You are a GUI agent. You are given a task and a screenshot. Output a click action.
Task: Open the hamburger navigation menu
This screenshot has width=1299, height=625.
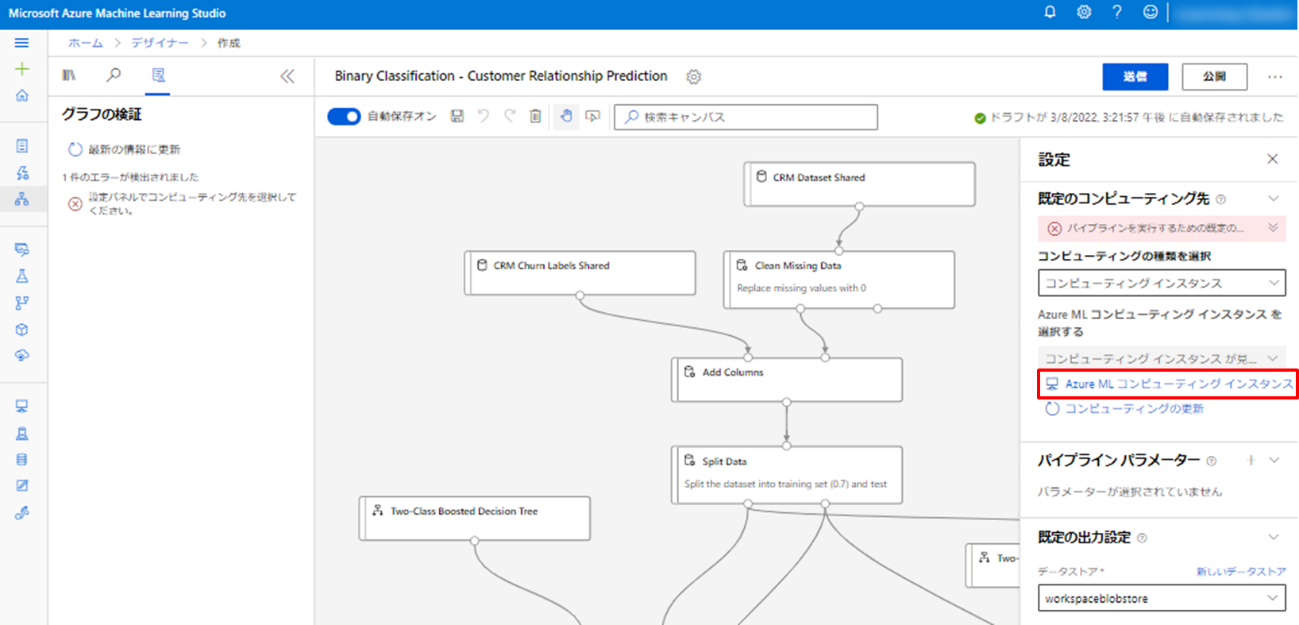[x=22, y=43]
